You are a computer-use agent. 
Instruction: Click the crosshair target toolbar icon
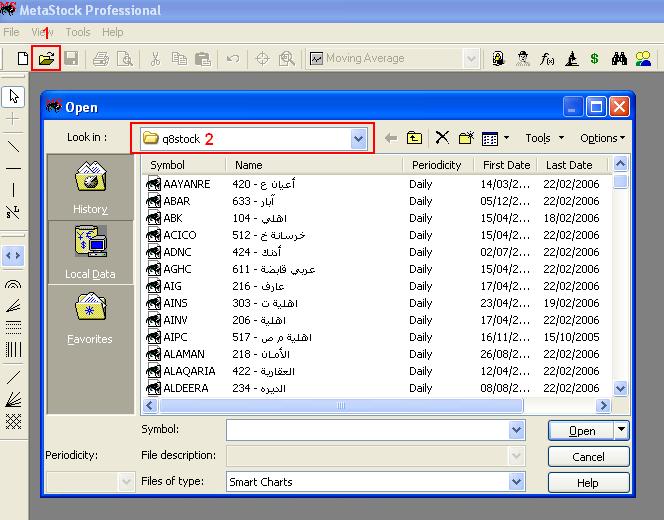click(263, 58)
